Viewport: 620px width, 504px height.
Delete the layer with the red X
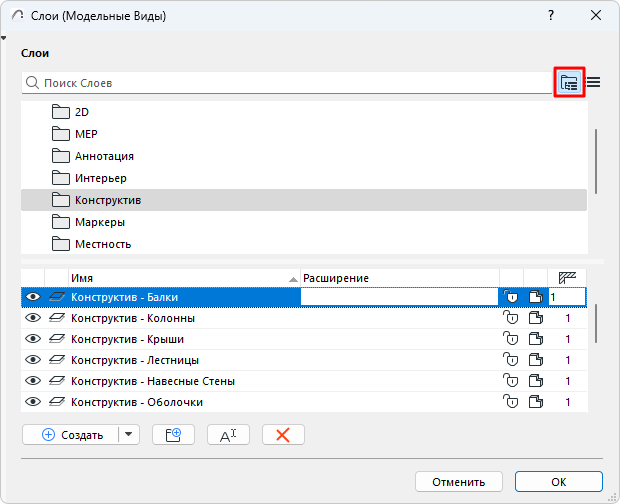tap(283, 435)
